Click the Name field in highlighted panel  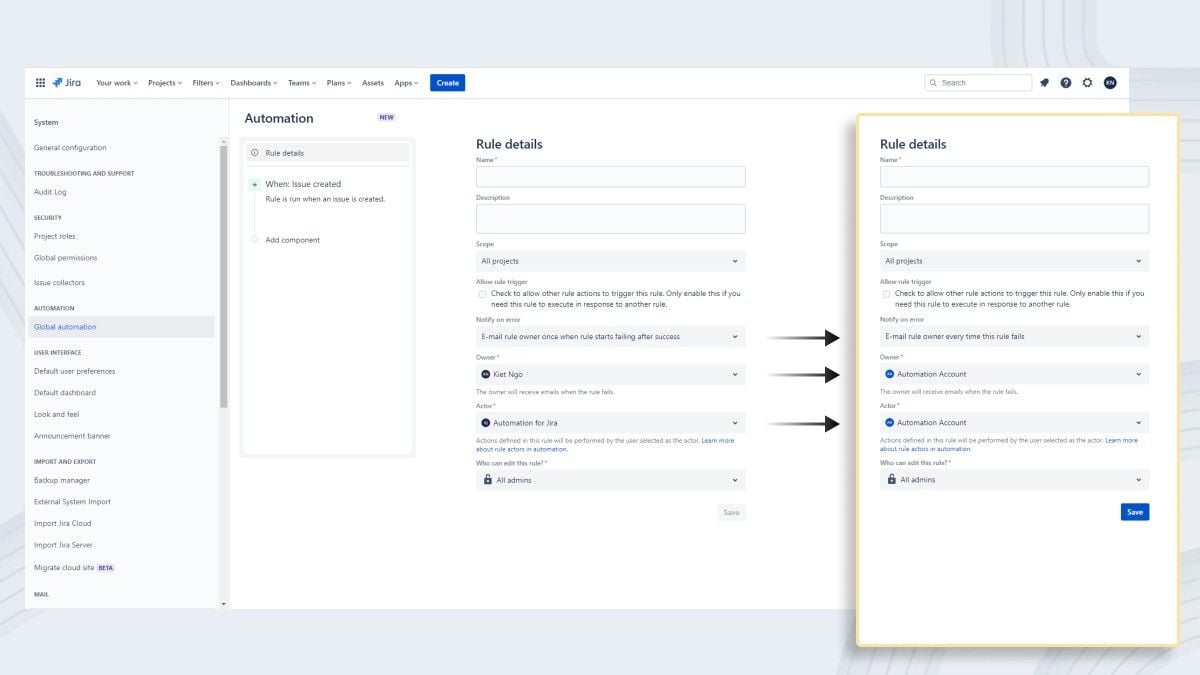pos(1014,177)
